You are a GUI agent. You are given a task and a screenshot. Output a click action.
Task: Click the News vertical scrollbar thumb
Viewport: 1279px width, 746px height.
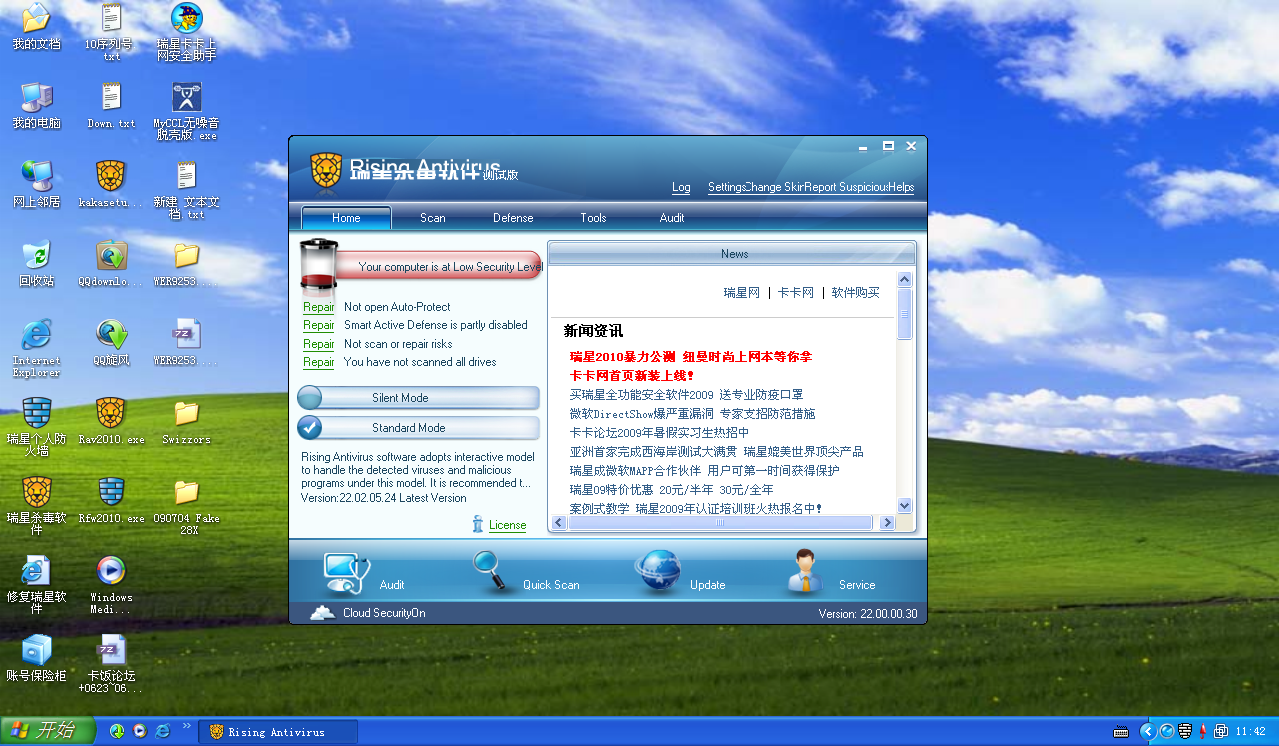(904, 314)
